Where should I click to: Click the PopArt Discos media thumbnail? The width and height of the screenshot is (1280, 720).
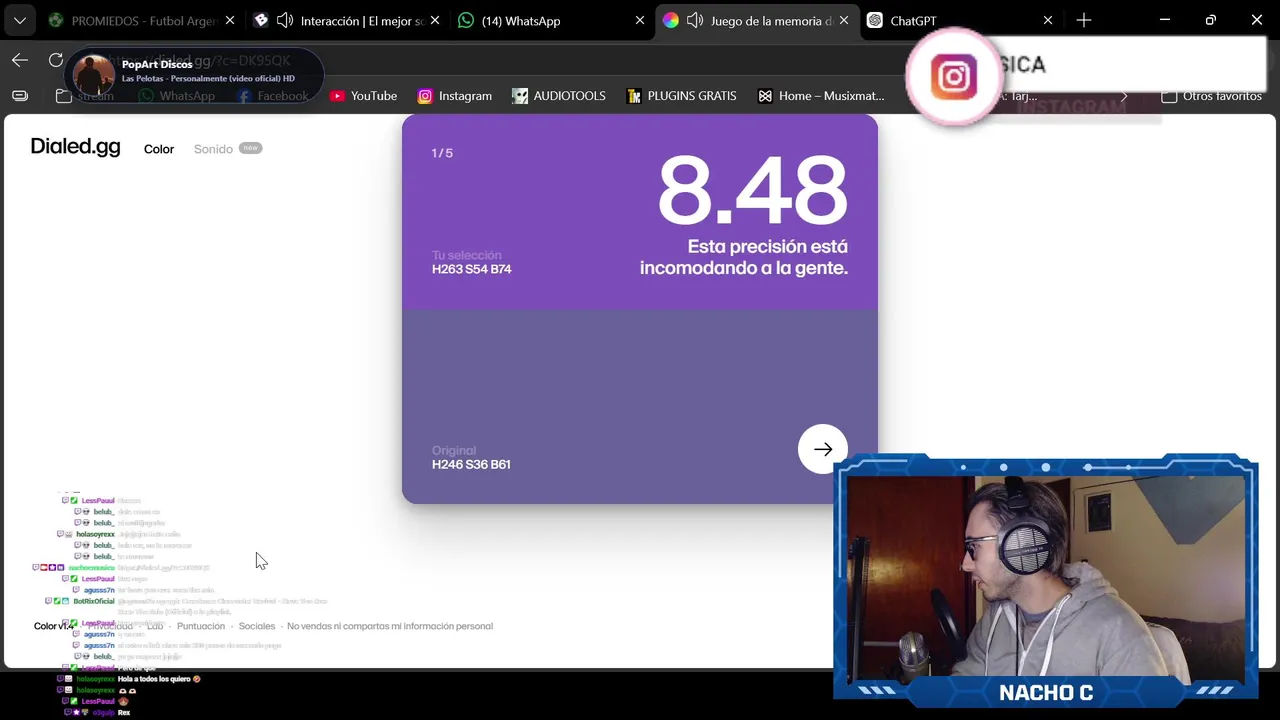point(94,73)
